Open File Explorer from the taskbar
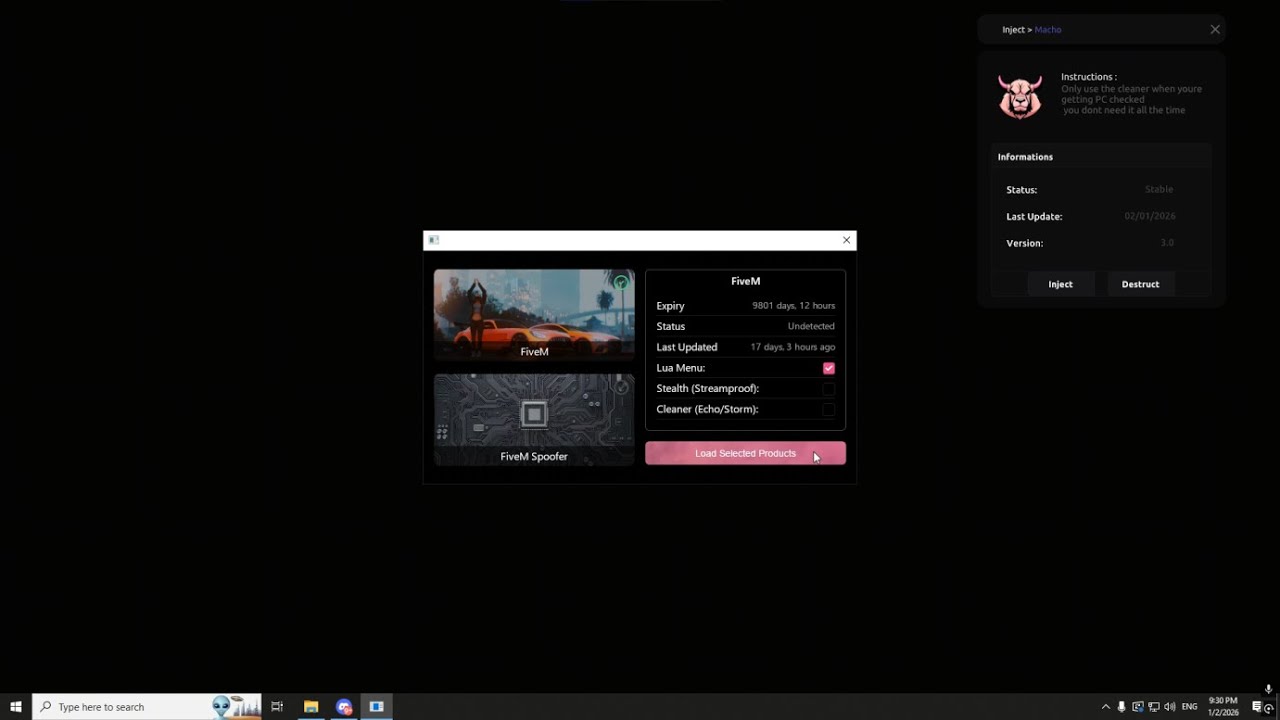The image size is (1280, 720). [311, 707]
